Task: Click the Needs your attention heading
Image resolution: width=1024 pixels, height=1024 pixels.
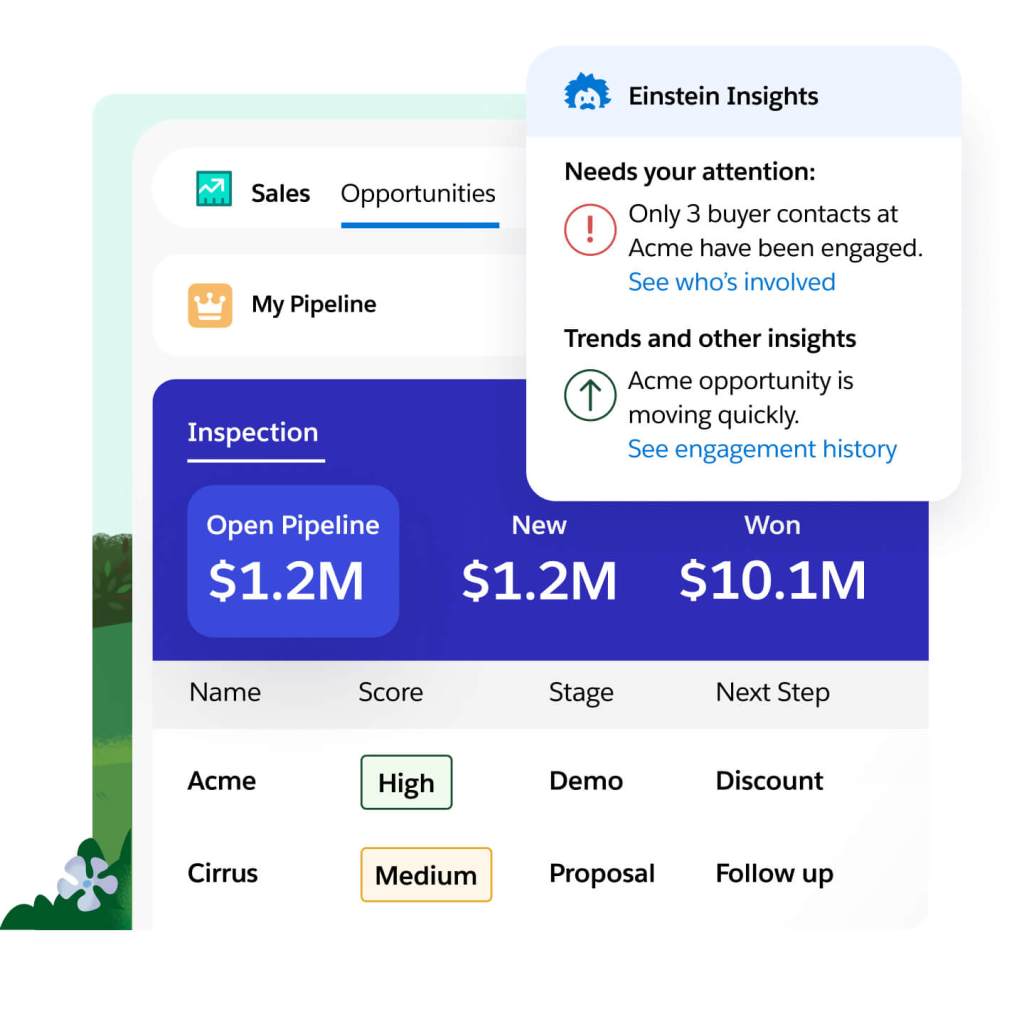Action: (x=690, y=172)
